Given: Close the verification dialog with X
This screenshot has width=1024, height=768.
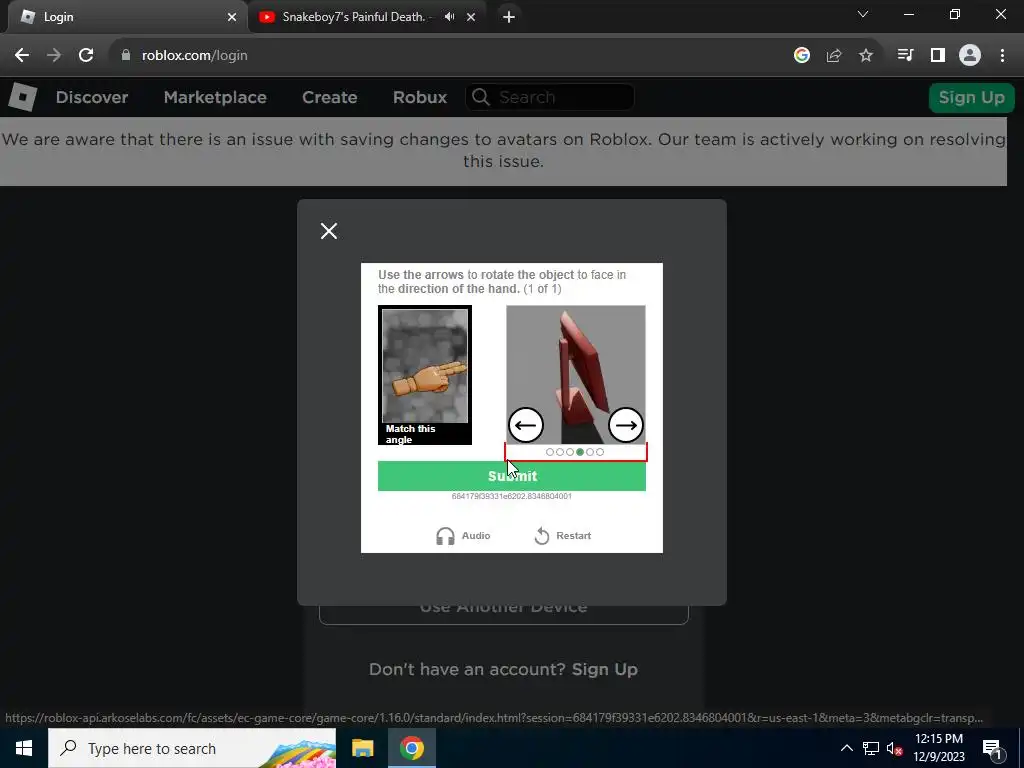Looking at the screenshot, I should (x=329, y=231).
